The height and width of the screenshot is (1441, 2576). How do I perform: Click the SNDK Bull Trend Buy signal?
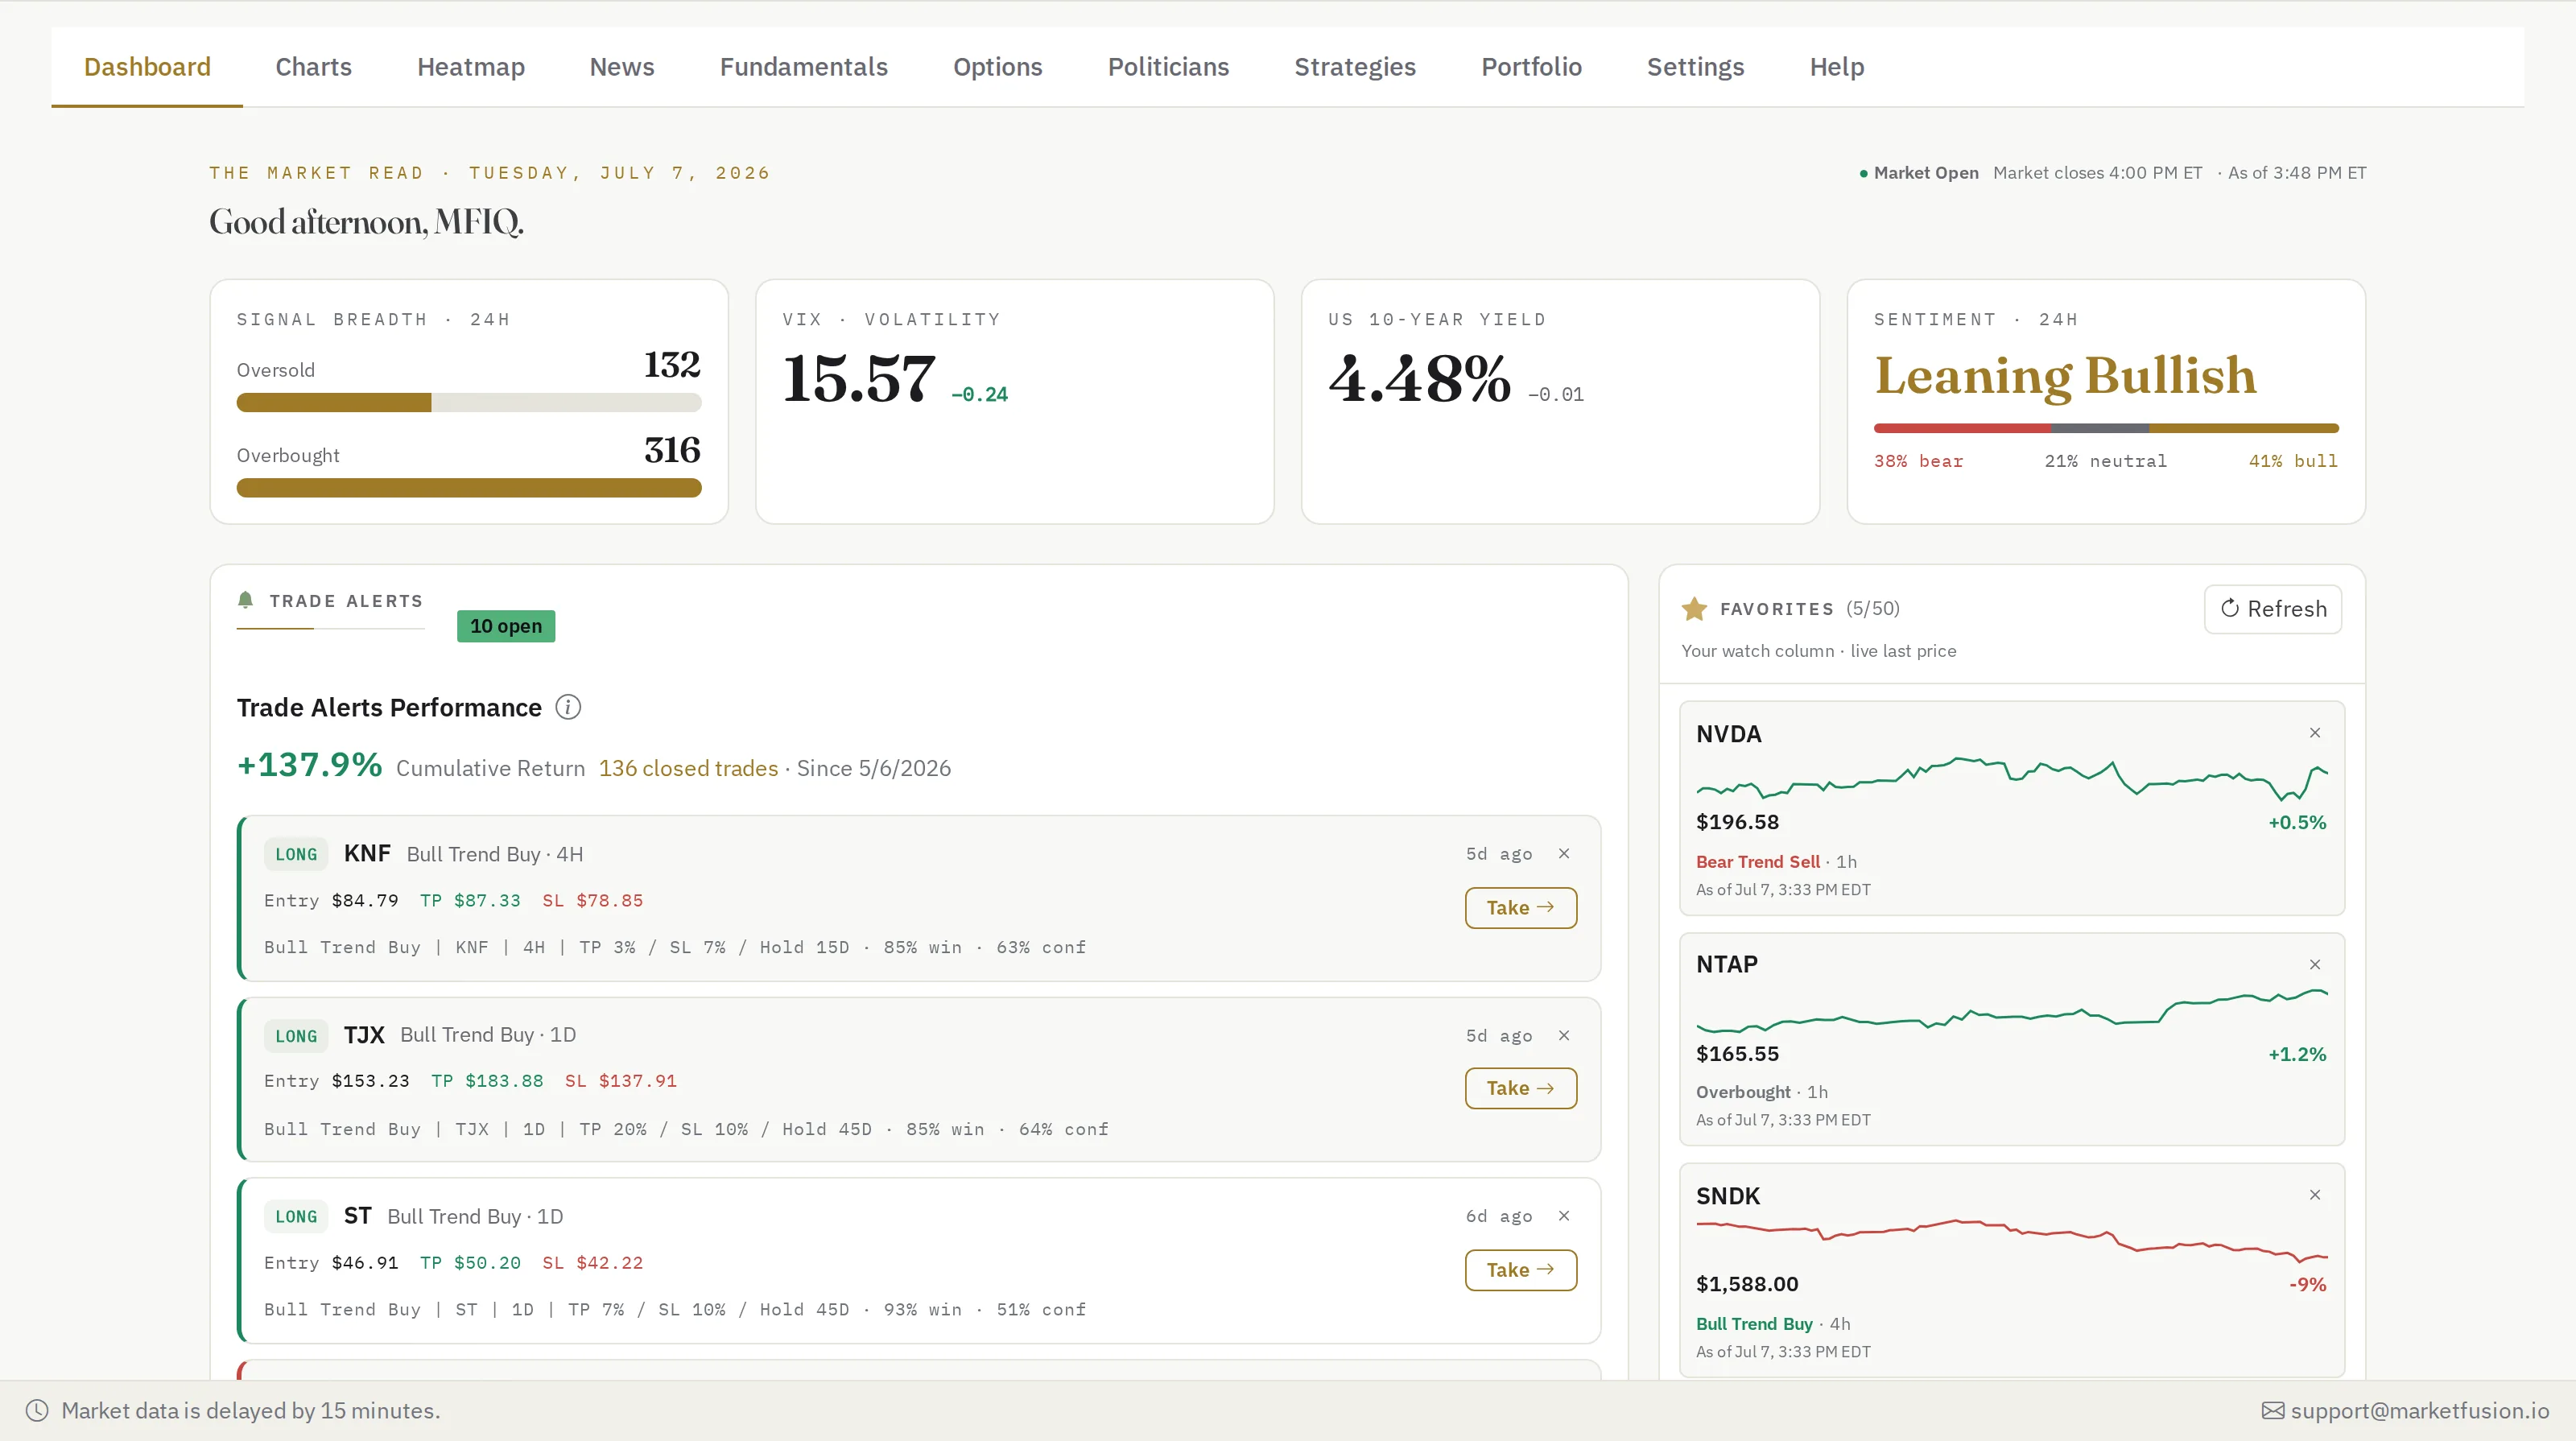[1754, 1324]
